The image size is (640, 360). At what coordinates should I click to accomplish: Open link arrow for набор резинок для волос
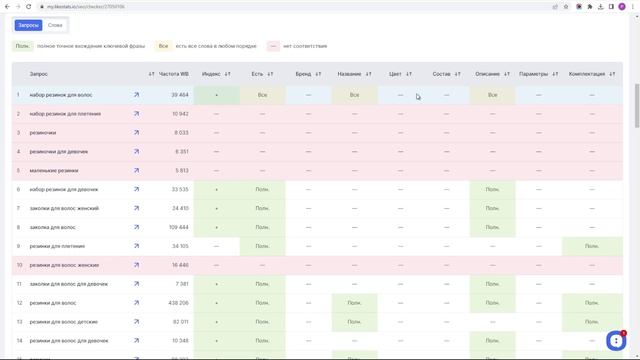click(136, 95)
